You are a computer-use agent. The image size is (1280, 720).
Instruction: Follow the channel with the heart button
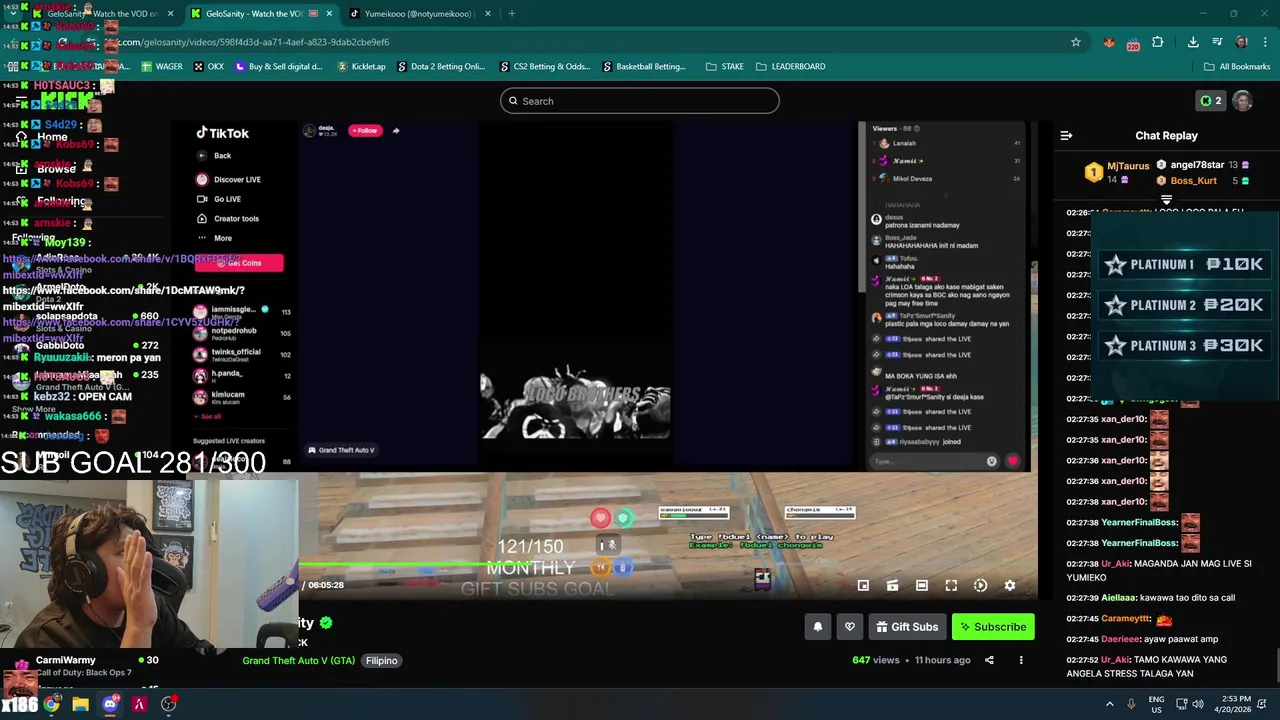click(850, 627)
